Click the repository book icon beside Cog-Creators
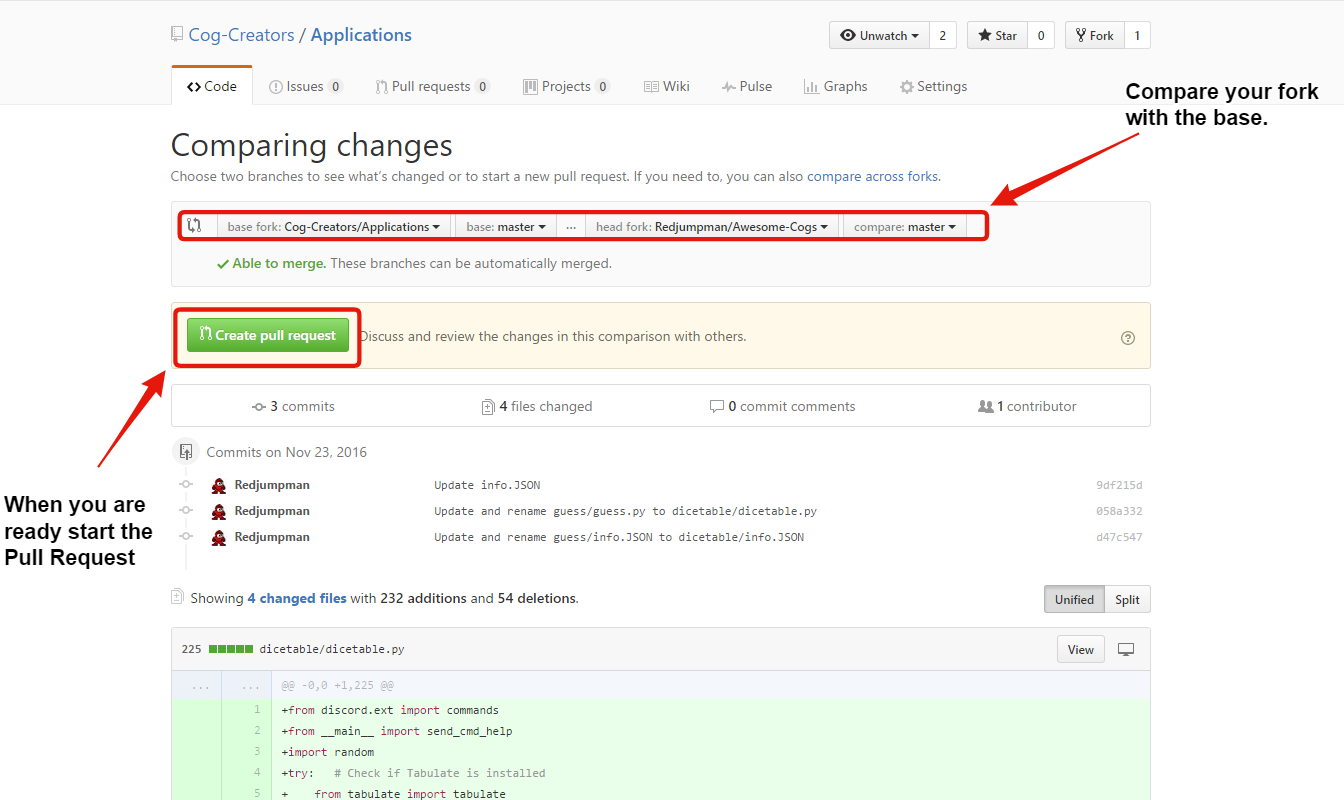This screenshot has width=1344, height=800. [177, 35]
